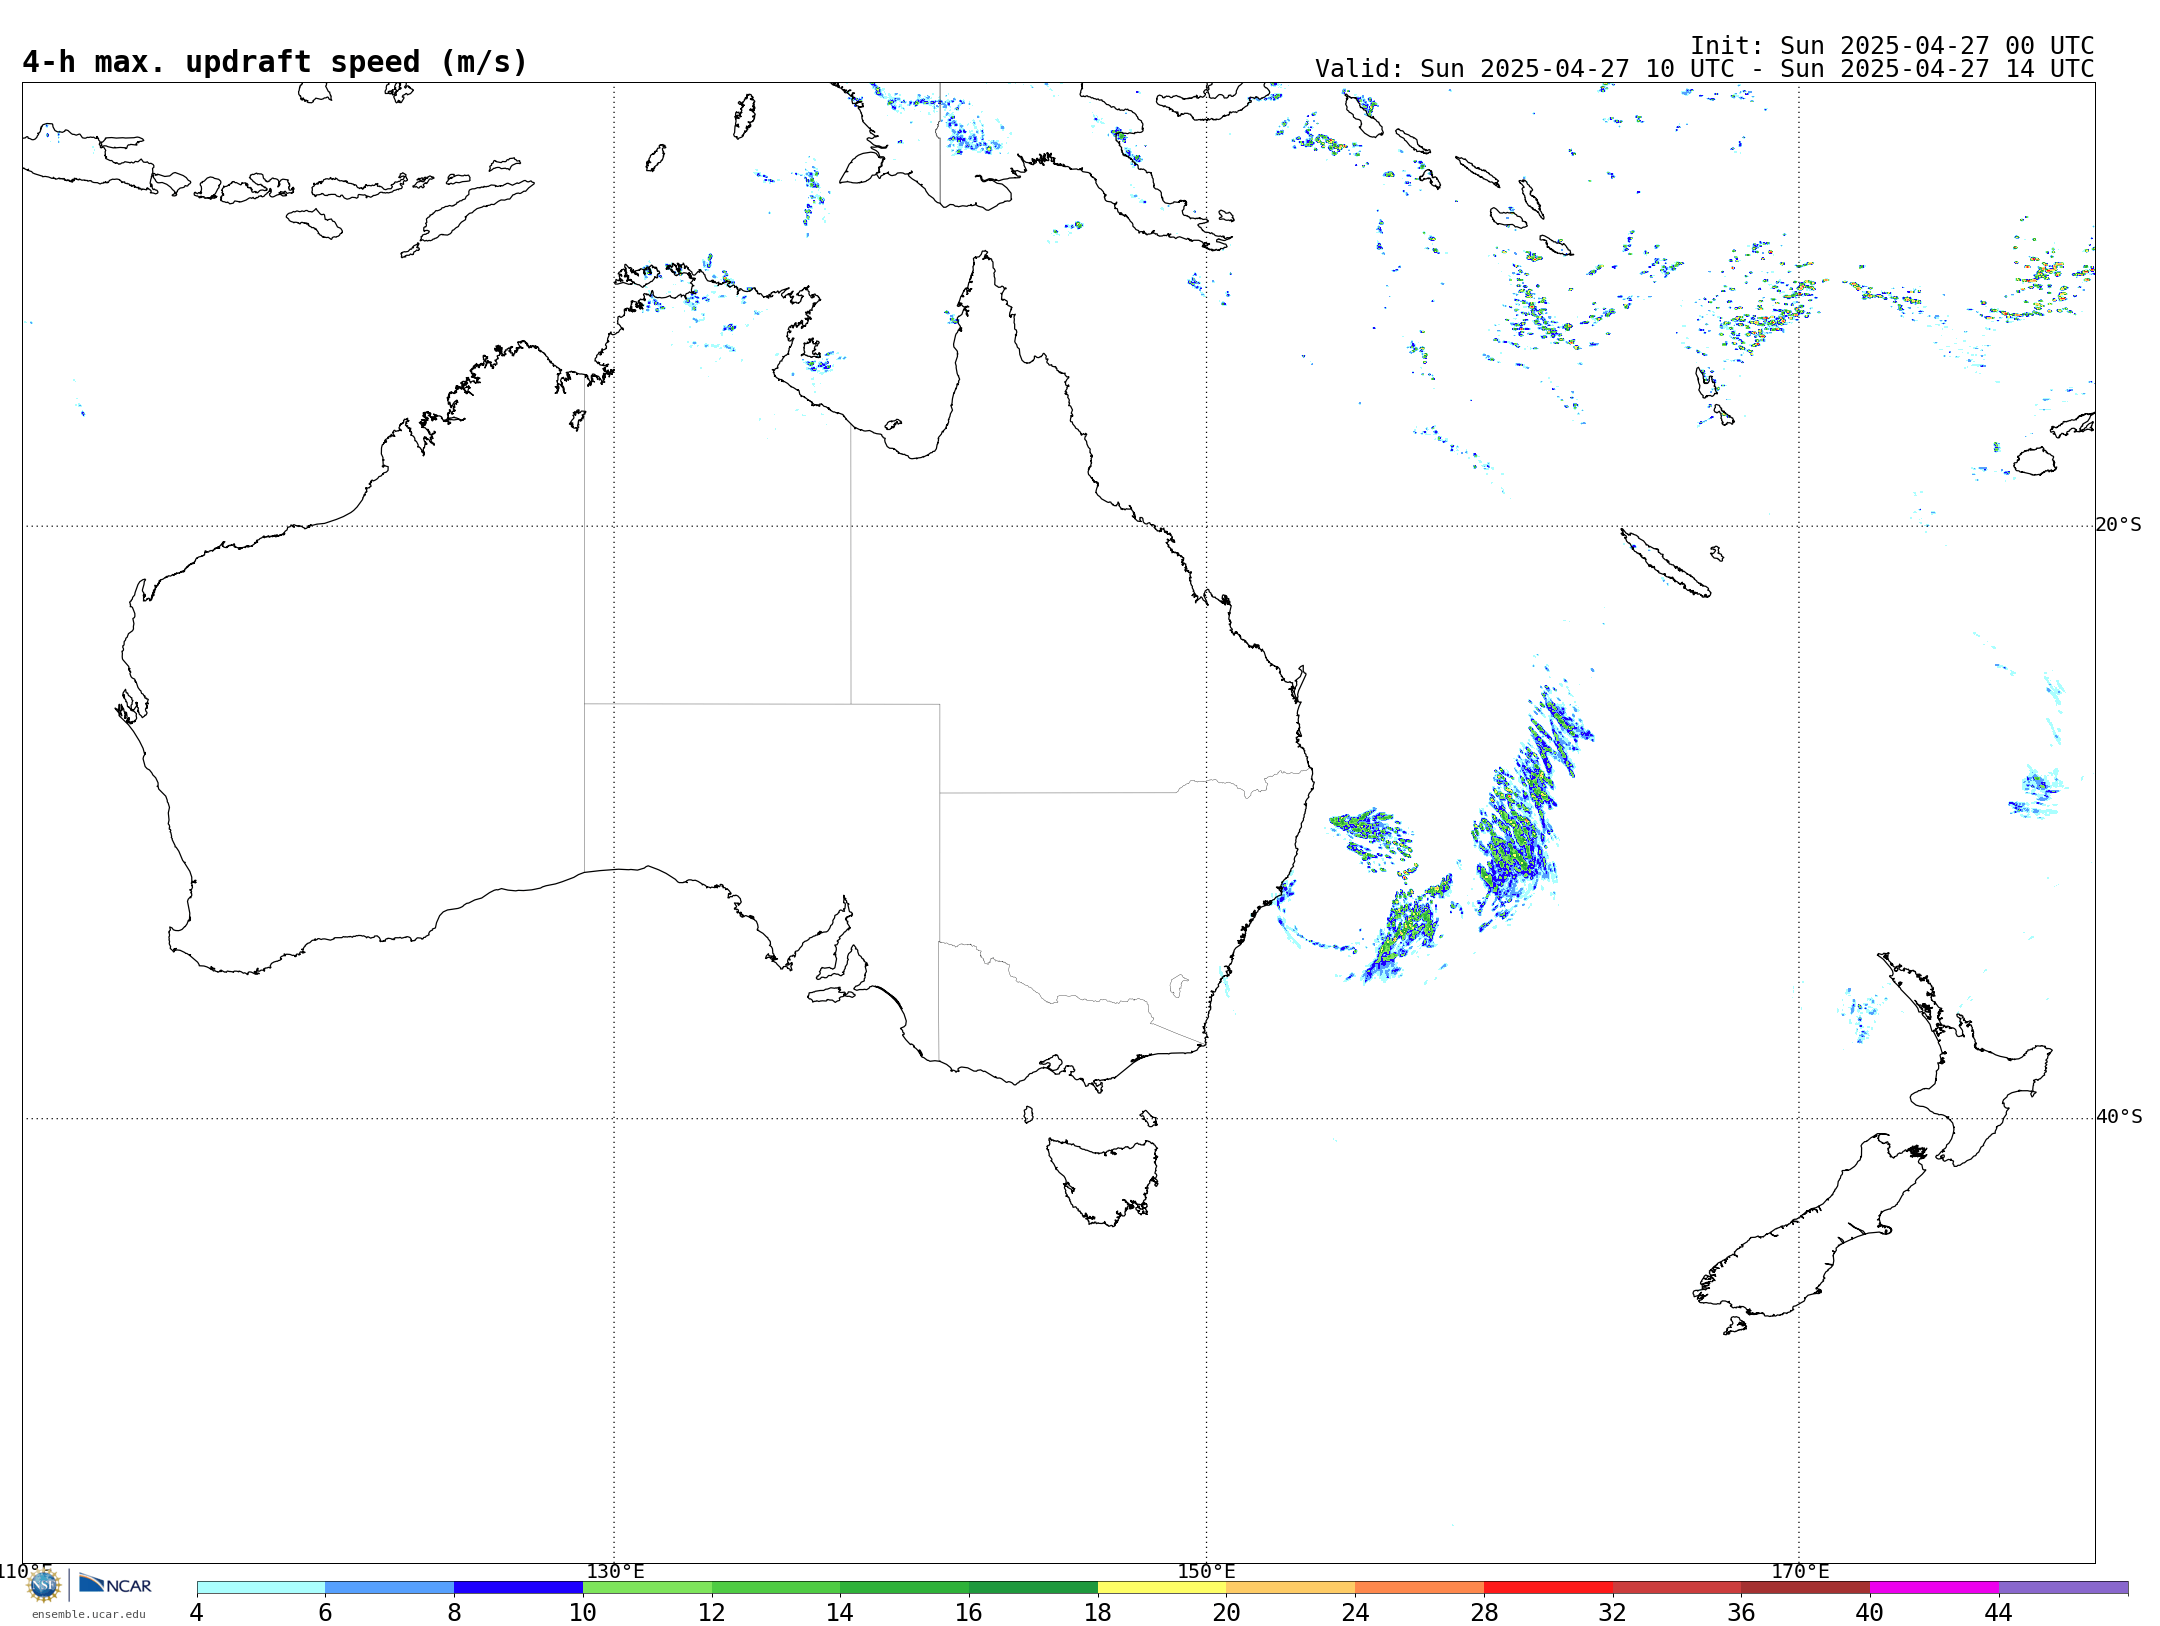This screenshot has height=1626, width=2160.
Task: Click the 130°E longitude label
Action: coord(615,1572)
